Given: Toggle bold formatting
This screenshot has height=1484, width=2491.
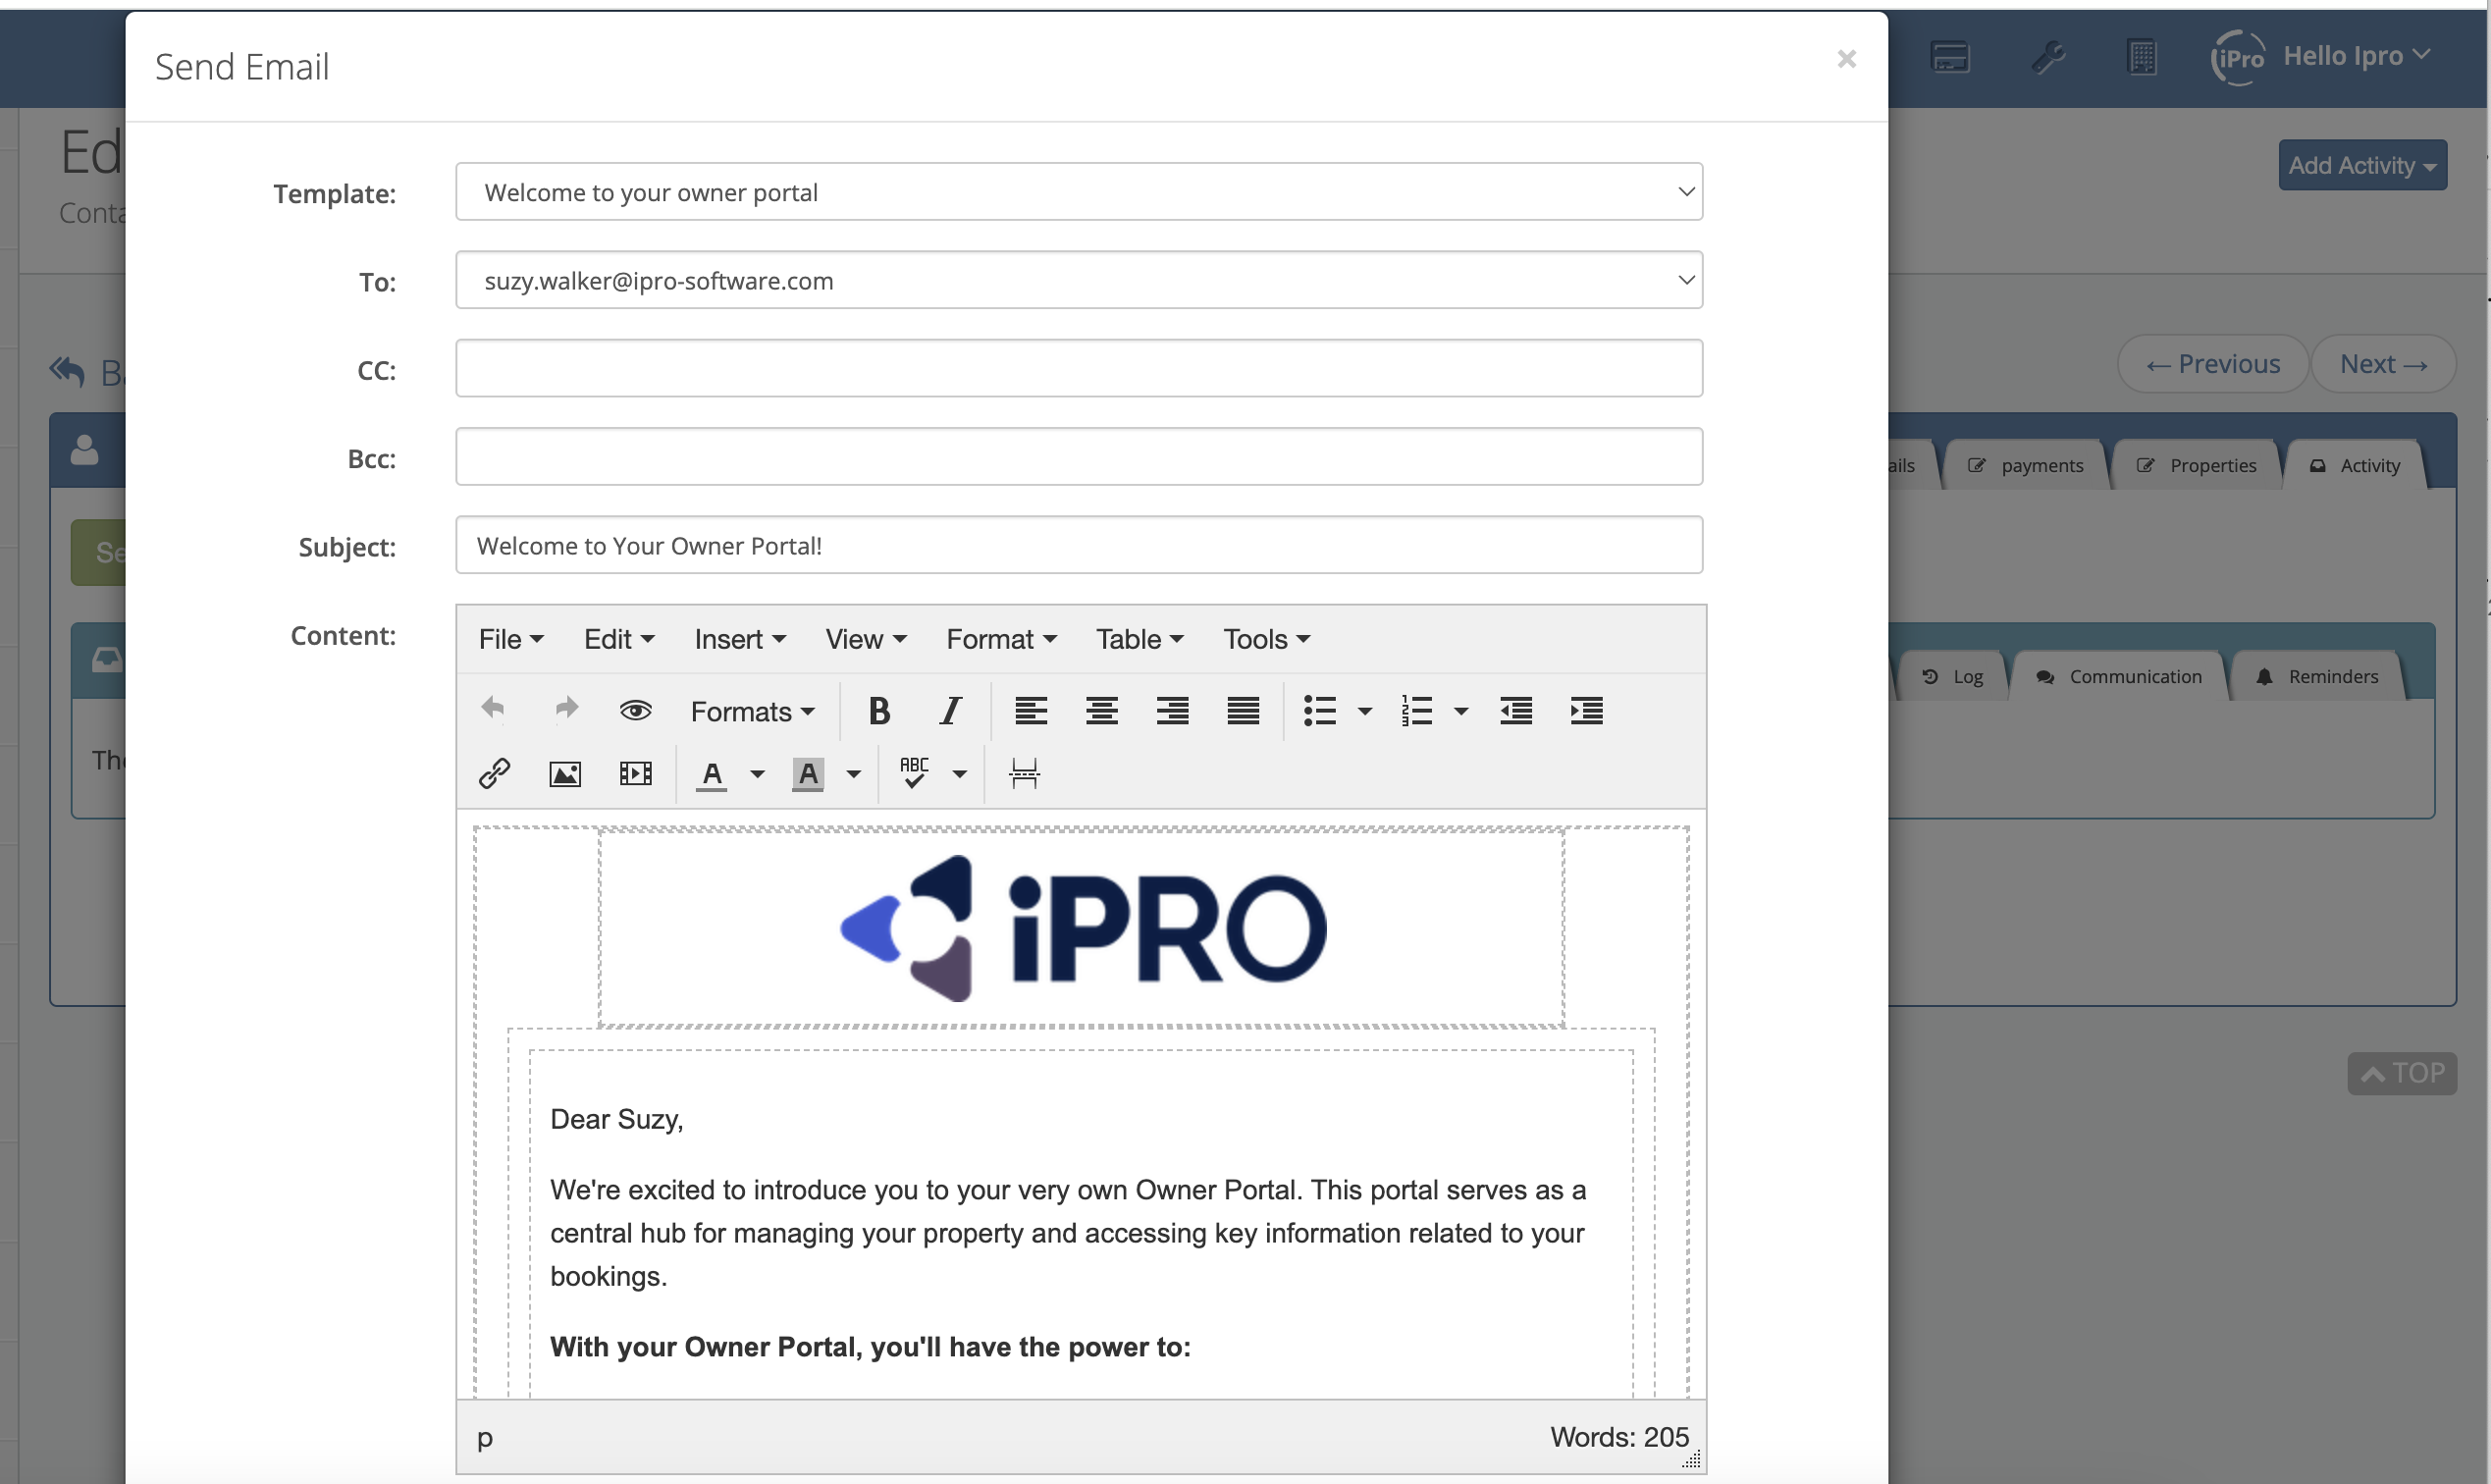Looking at the screenshot, I should click(x=879, y=710).
